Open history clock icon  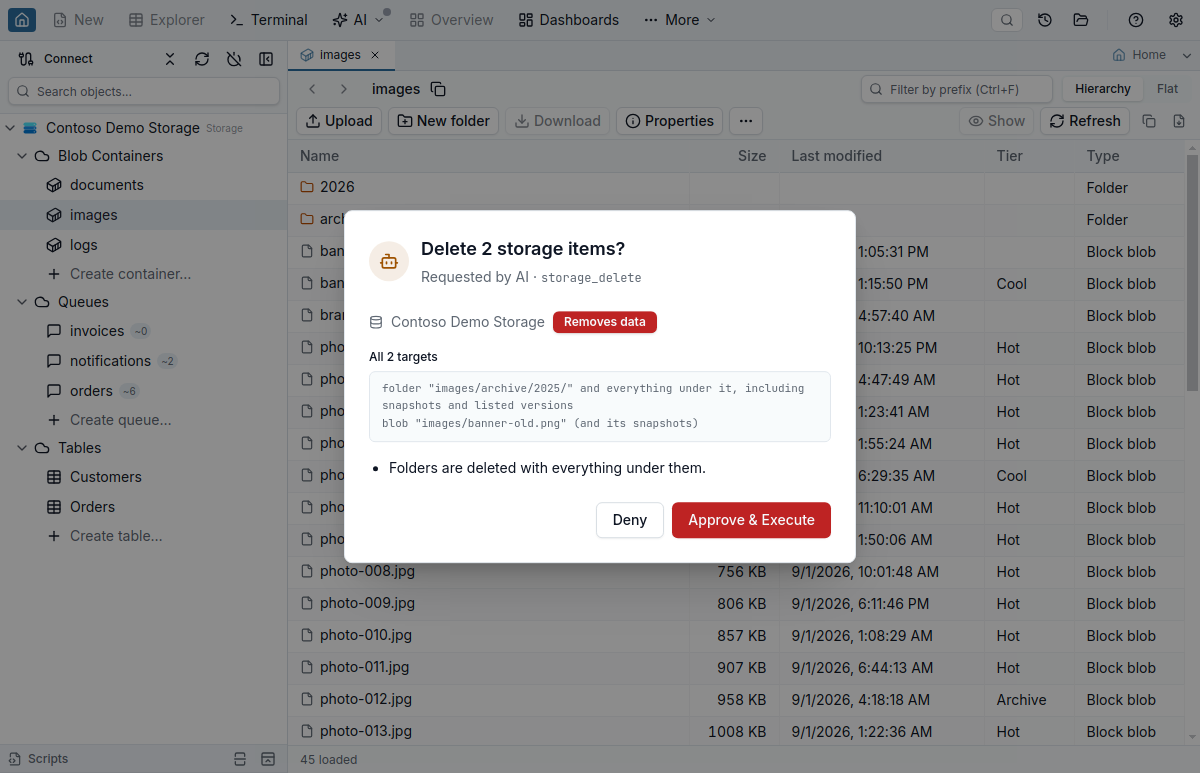(1045, 20)
